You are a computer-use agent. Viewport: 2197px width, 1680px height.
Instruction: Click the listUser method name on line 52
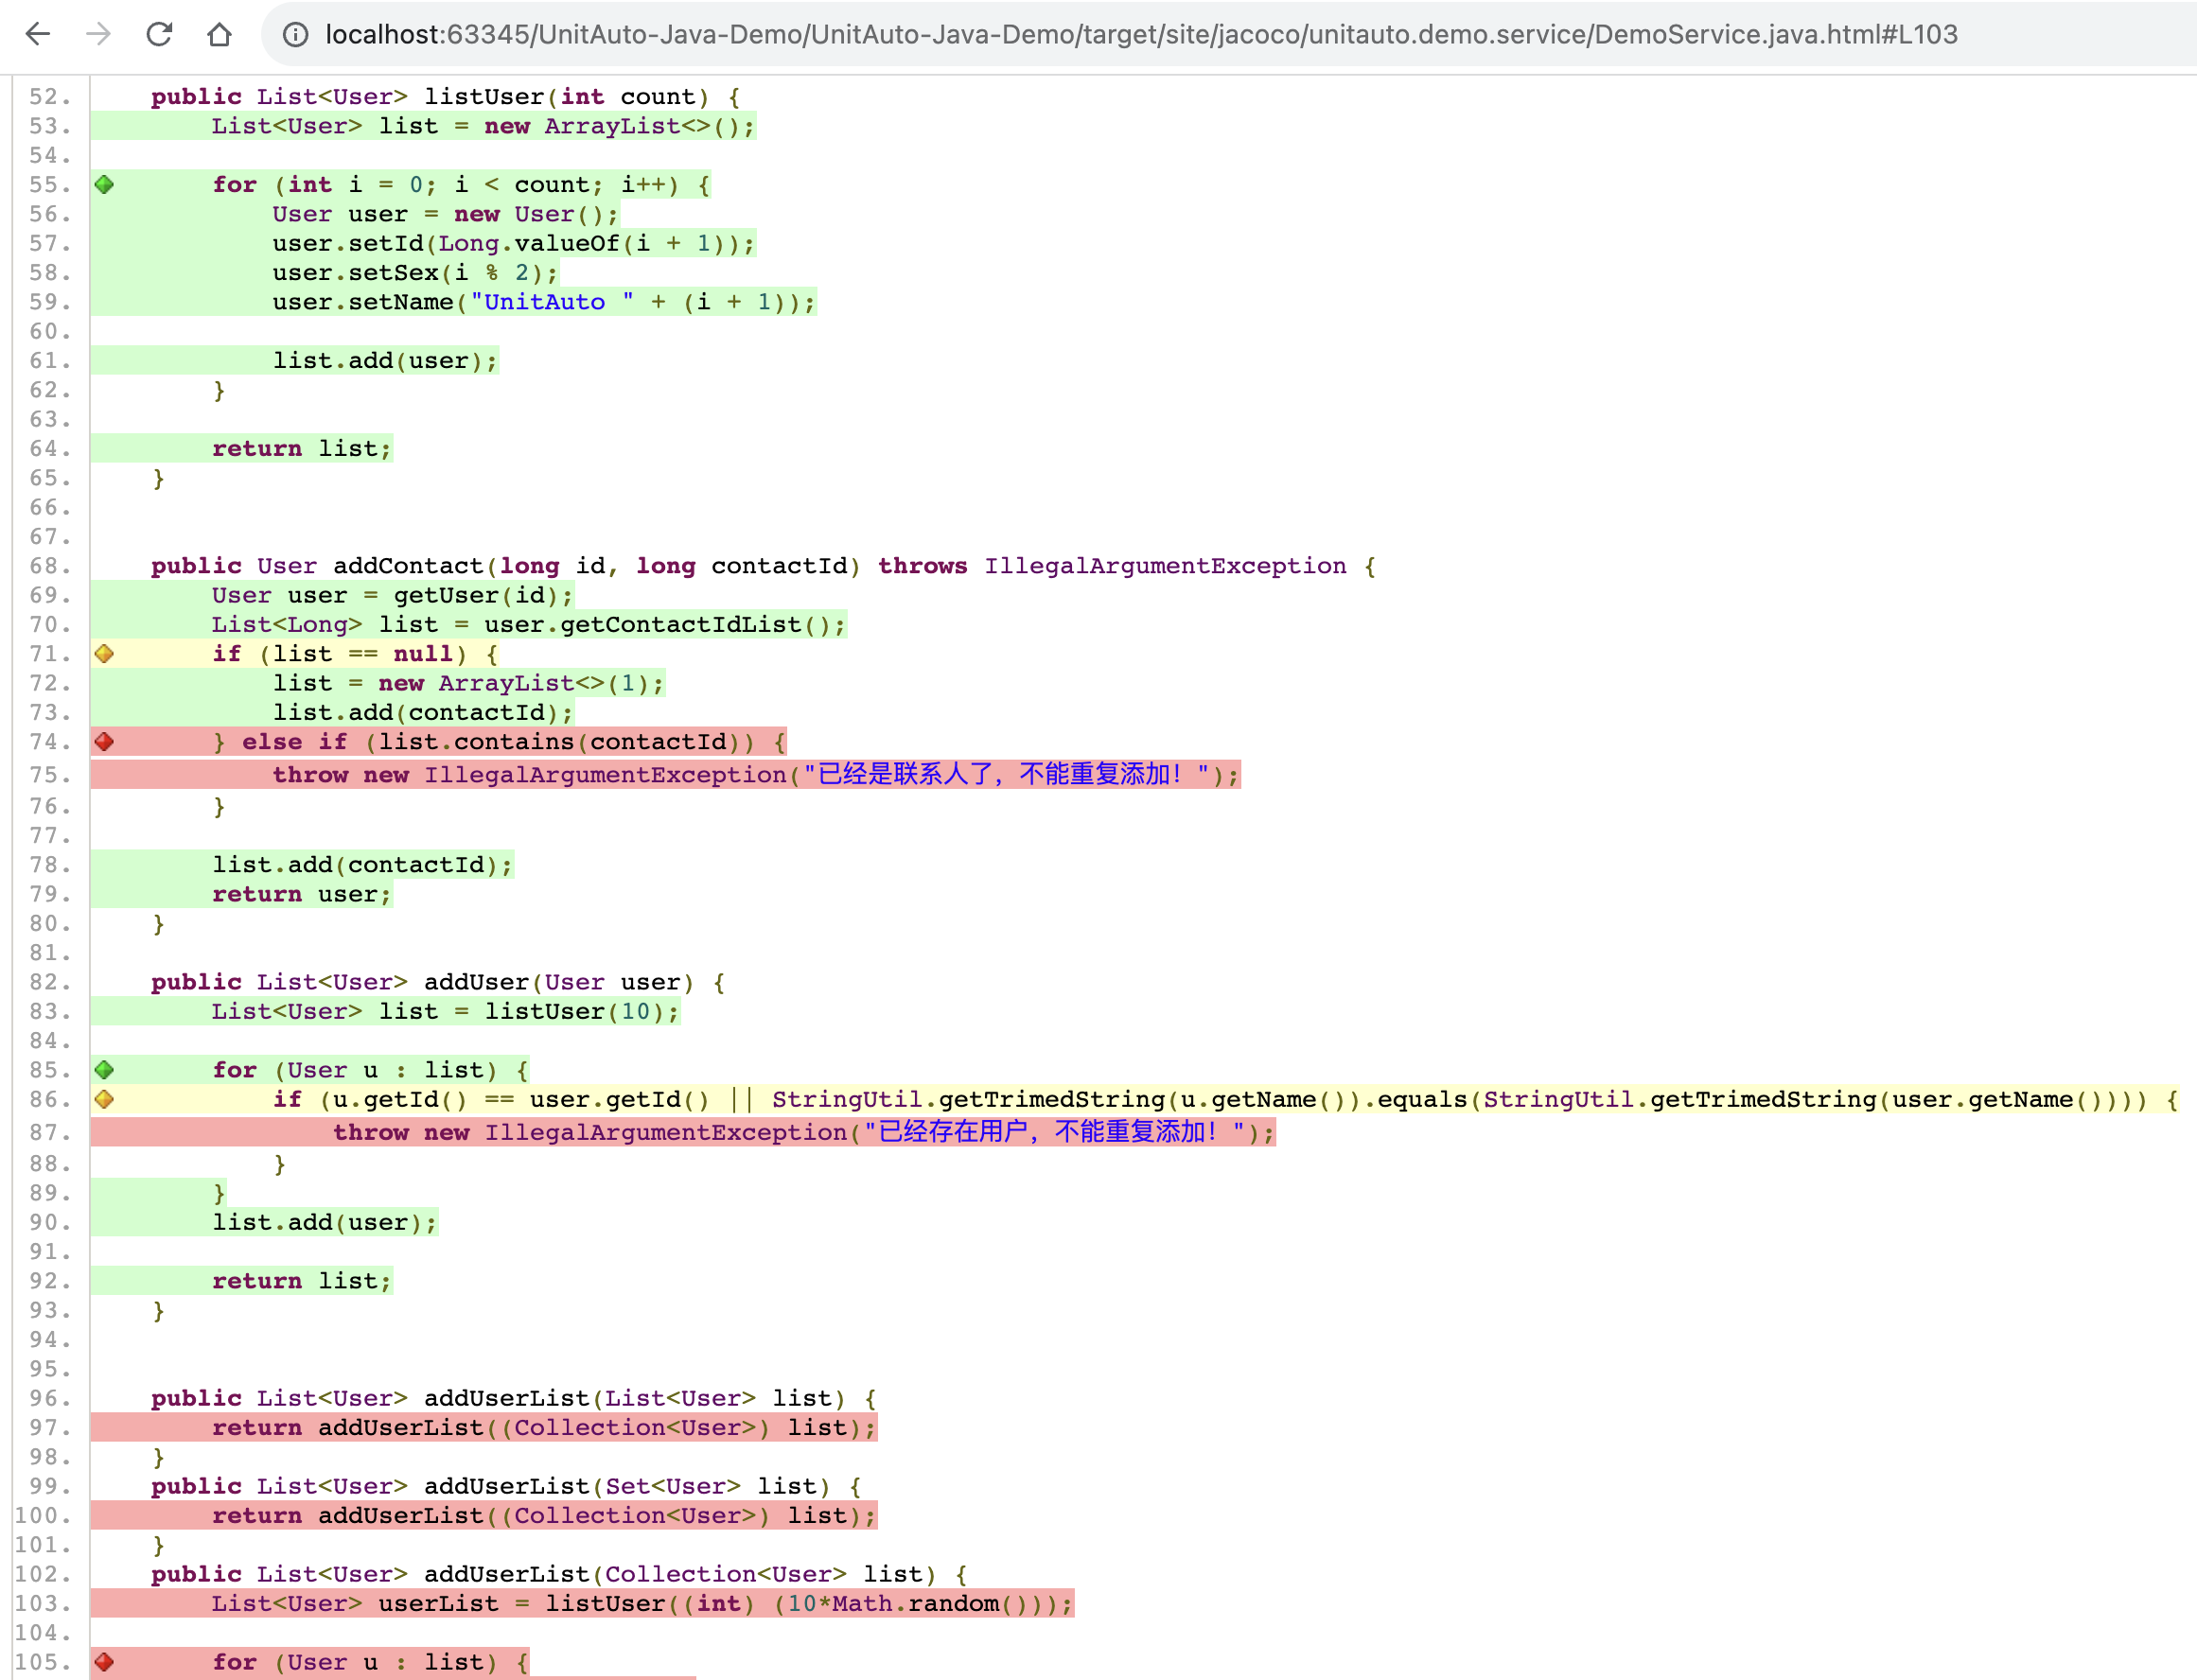pyautogui.click(x=484, y=97)
